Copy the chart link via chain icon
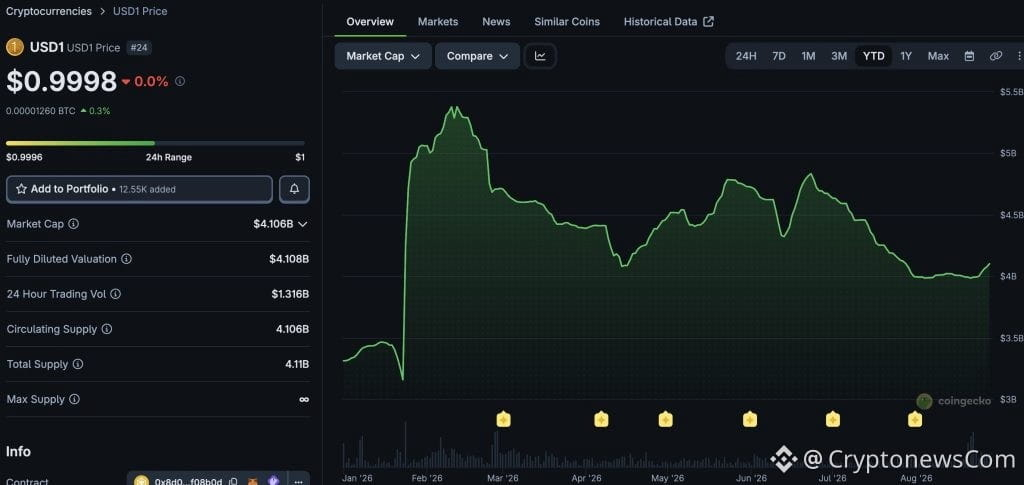This screenshot has width=1024, height=485. click(995, 56)
